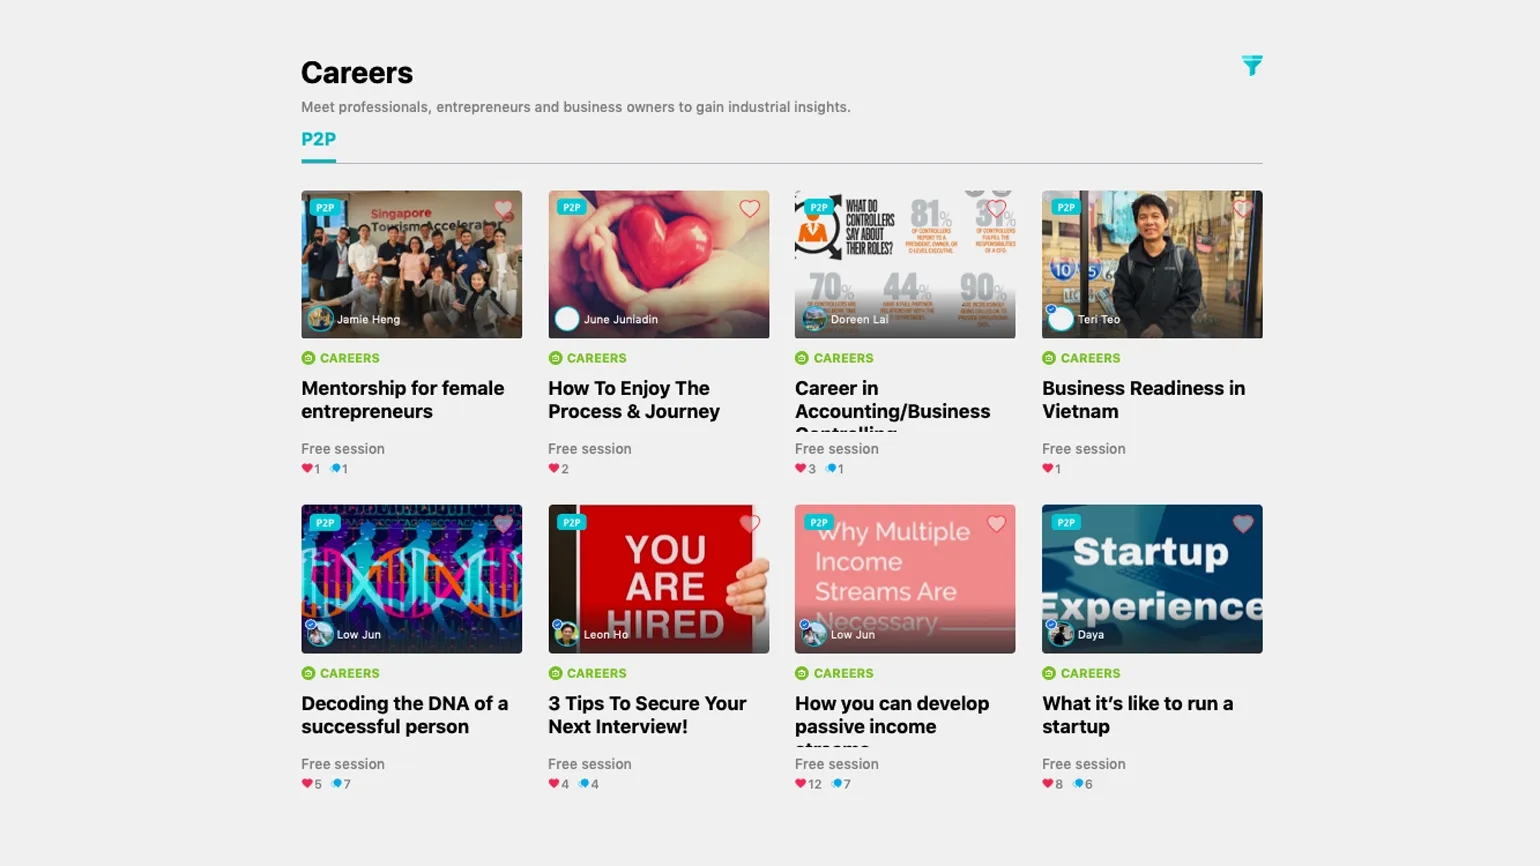Click P2P badge on Decoding the DNA card
Screen dimensions: 1540x866
(x=325, y=522)
